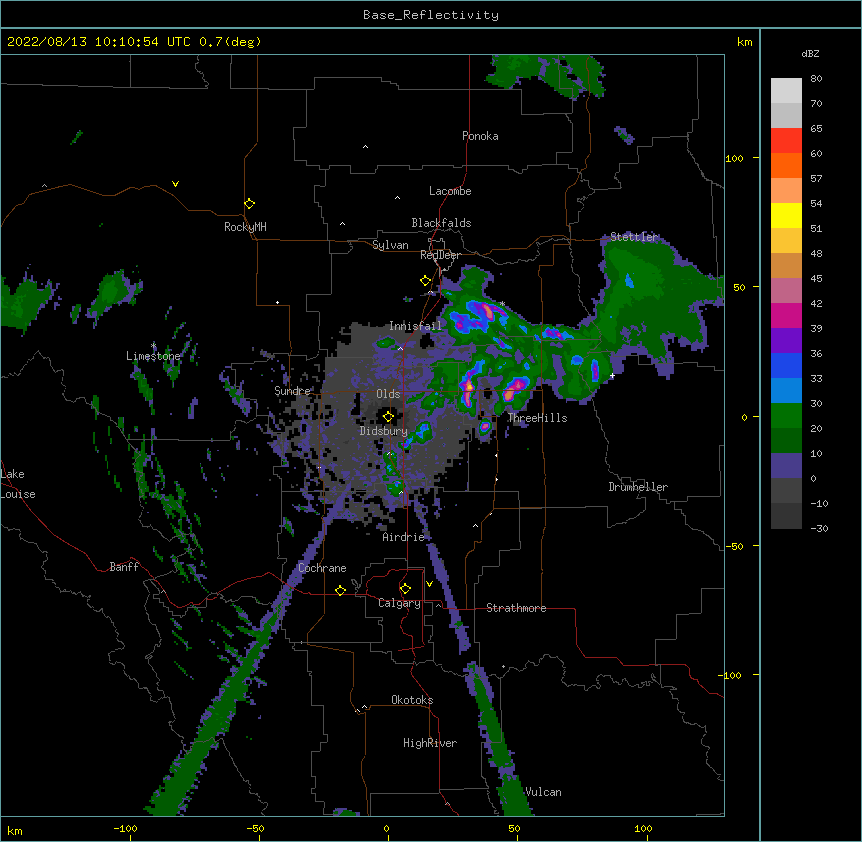Click the yellow diamond marker above RockyMH label

pos(249,204)
